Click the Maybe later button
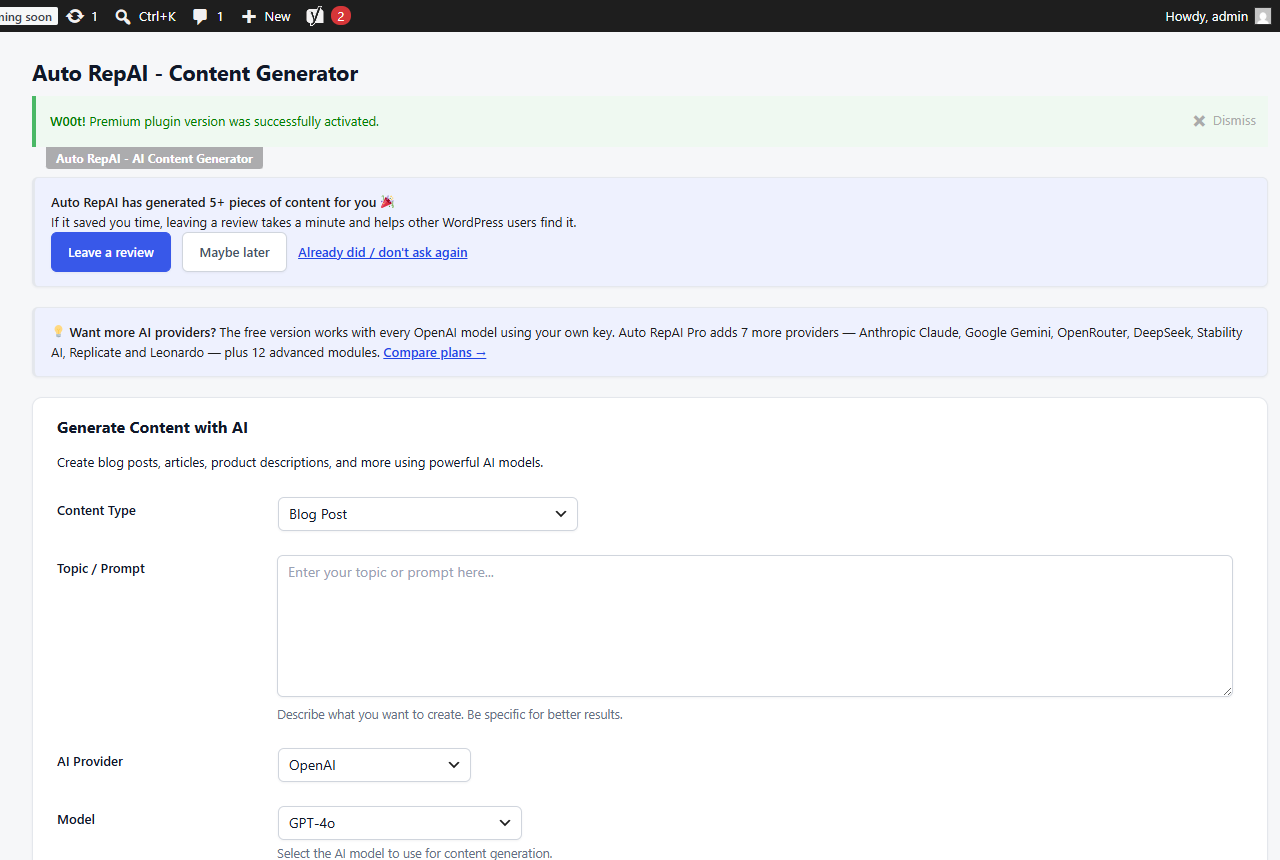Viewport: 1280px width, 860px height. click(234, 252)
